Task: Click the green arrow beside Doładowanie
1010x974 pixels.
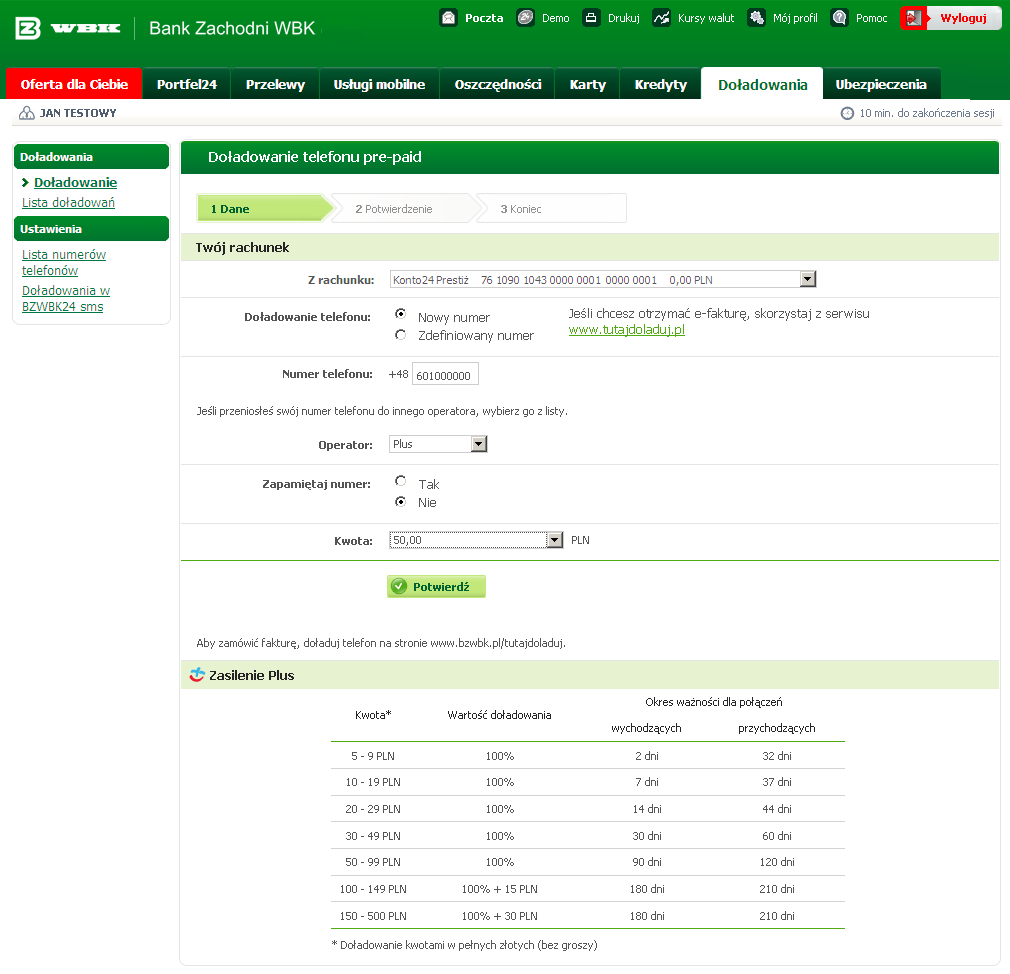Action: click(25, 183)
